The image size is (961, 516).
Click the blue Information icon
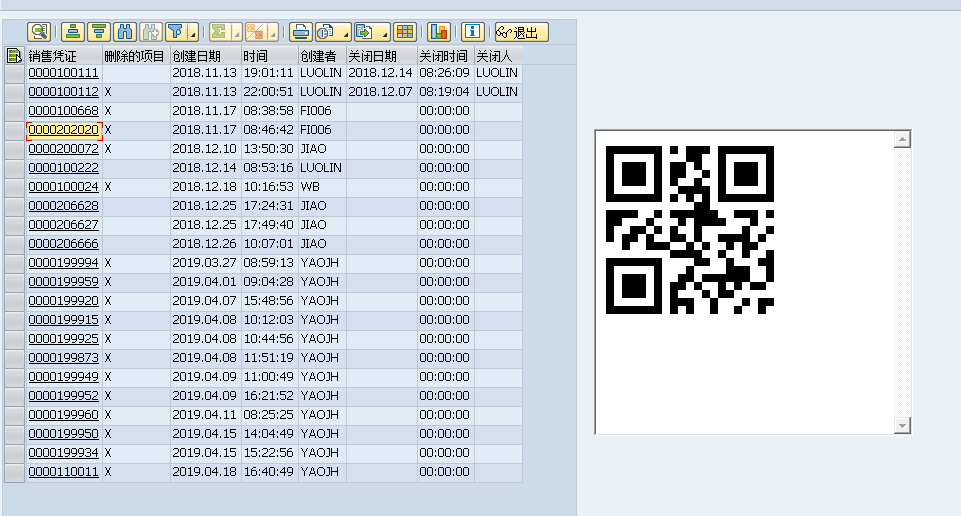[x=473, y=32]
